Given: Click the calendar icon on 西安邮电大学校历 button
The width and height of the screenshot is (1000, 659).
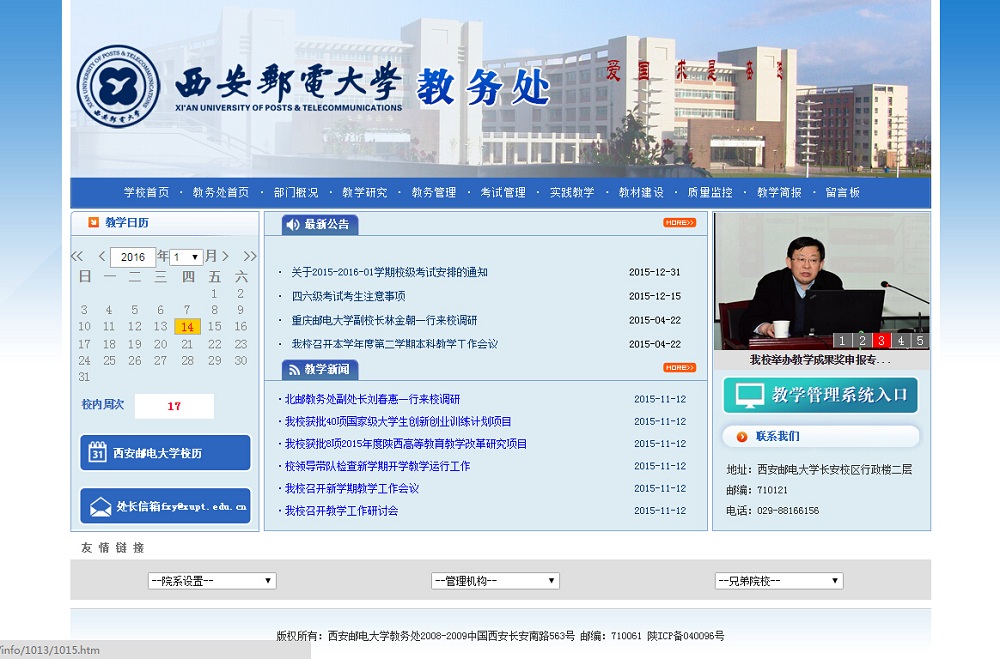Looking at the screenshot, I should 97,452.
